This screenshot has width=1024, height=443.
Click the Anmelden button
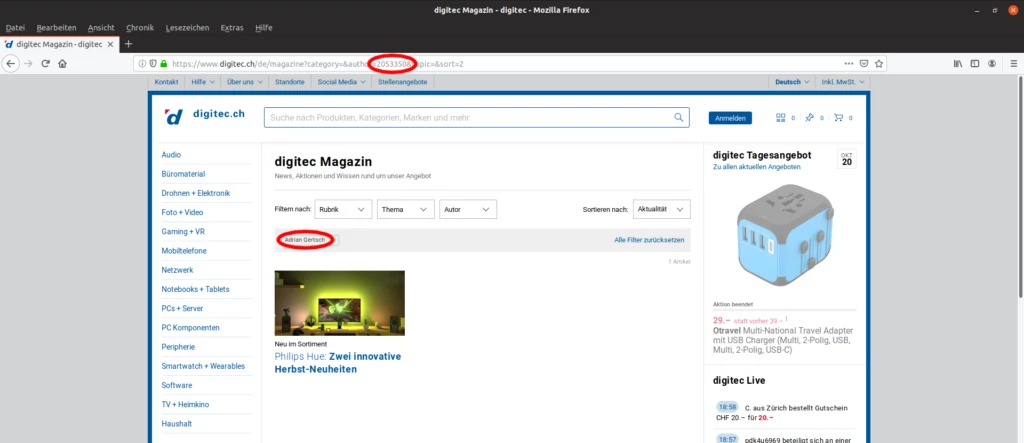click(x=730, y=118)
